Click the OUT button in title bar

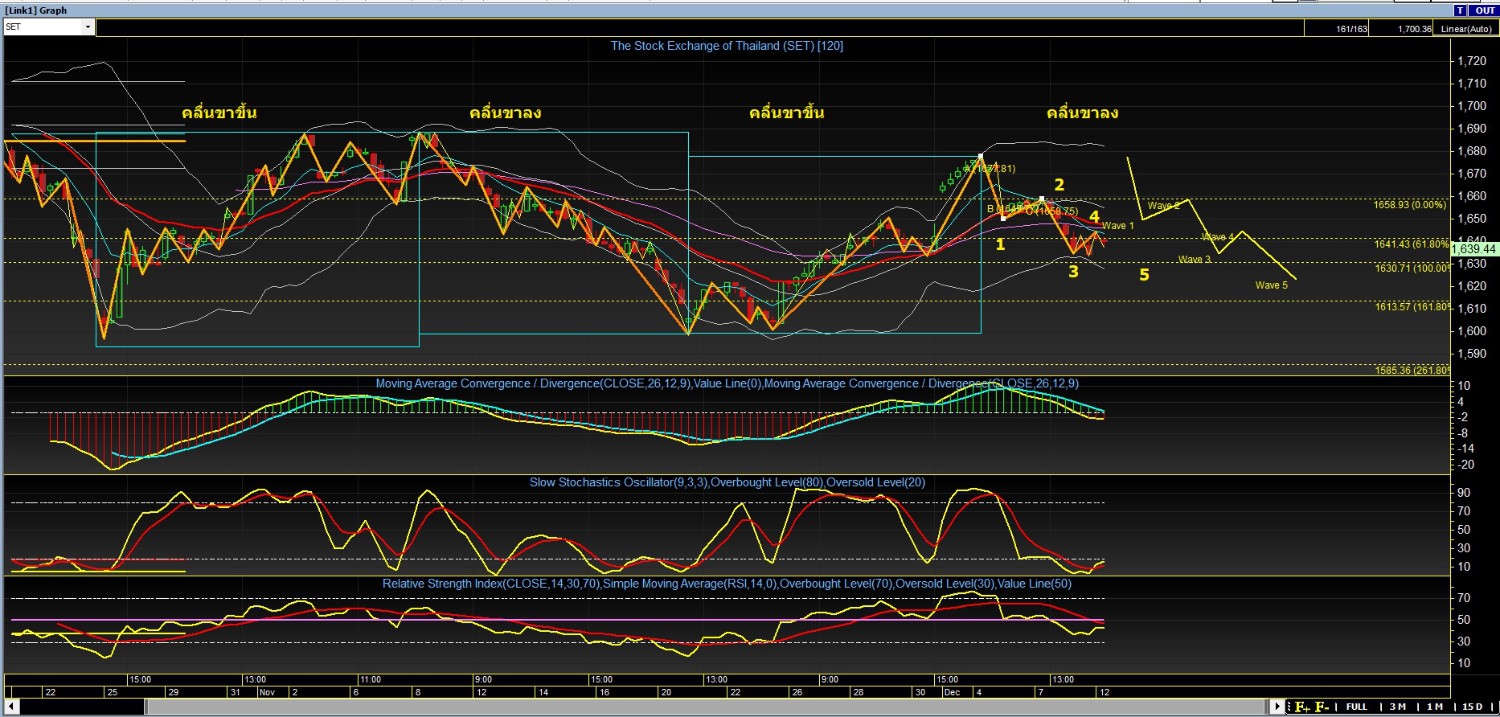[x=1483, y=10]
